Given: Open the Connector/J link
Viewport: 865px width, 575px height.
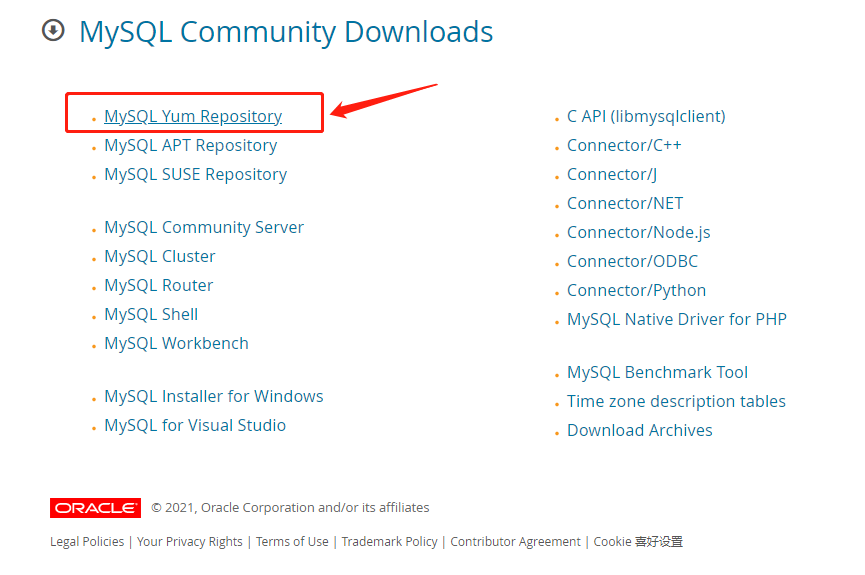Looking at the screenshot, I should [x=612, y=174].
